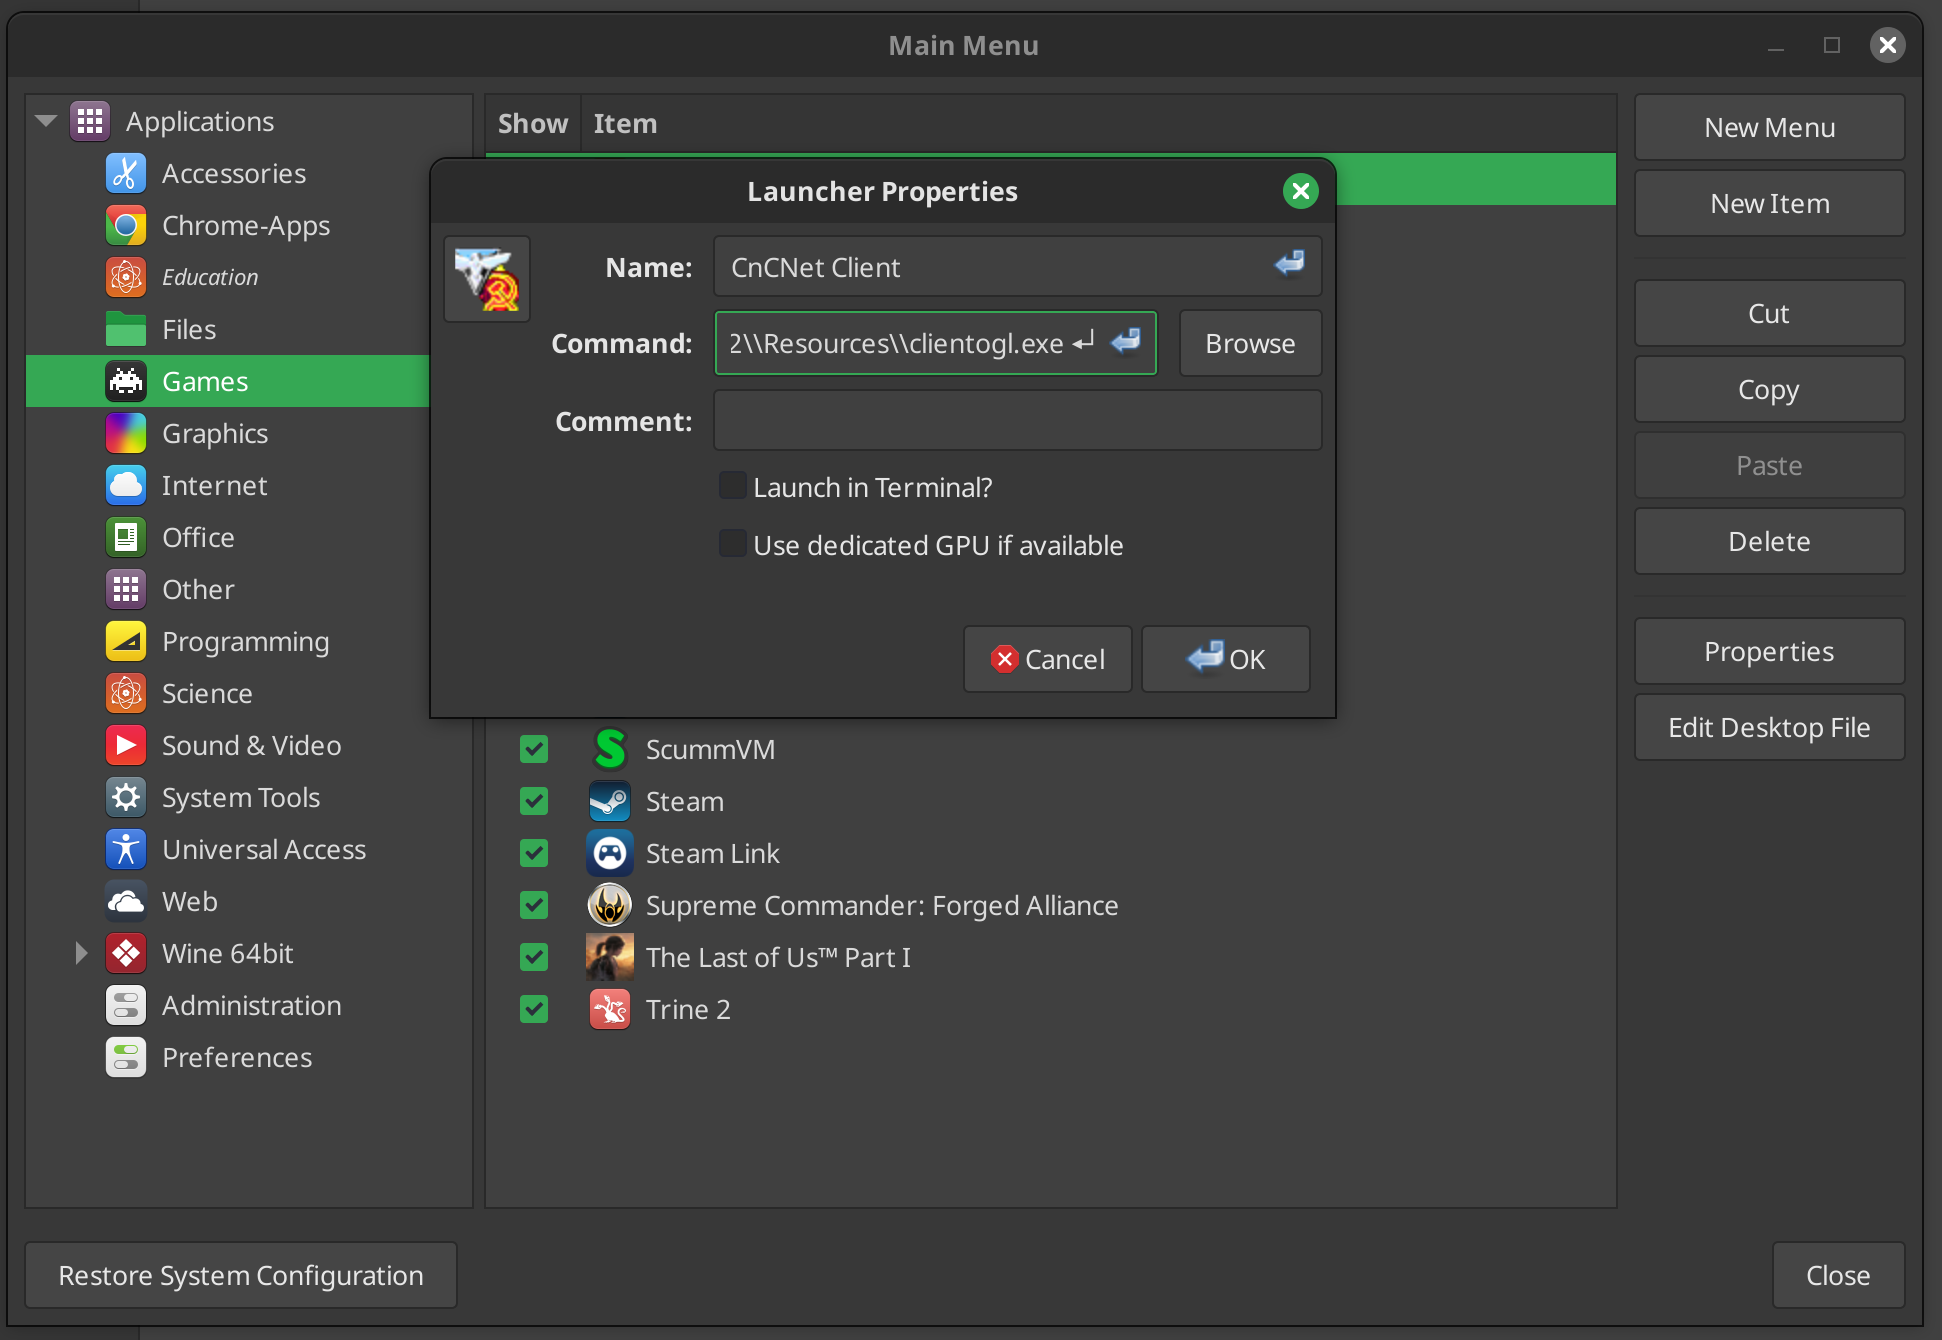
Task: Click the Universal Access category icon
Action: [126, 850]
